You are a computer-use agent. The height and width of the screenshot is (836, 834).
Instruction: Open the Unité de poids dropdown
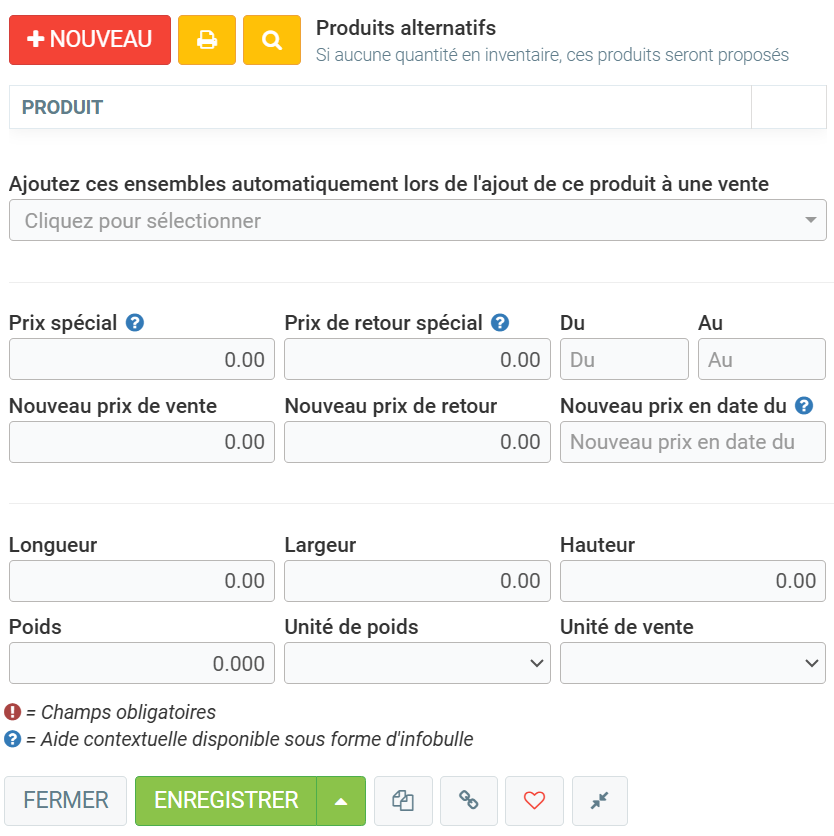pyautogui.click(x=417, y=662)
